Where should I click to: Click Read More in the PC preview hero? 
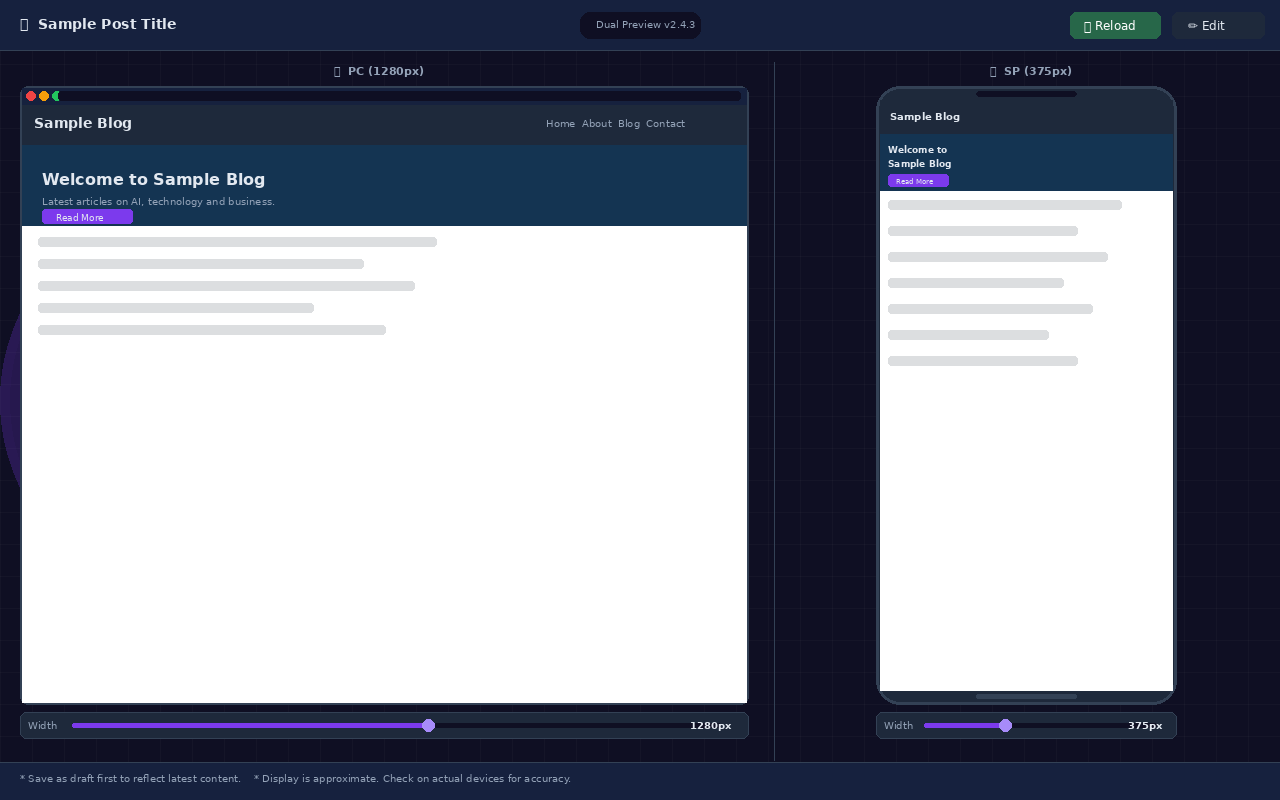(x=87, y=217)
